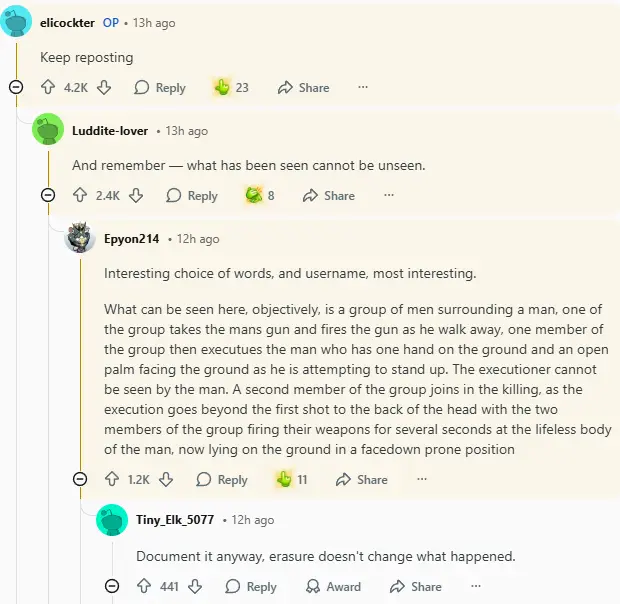
Task: Collapse Luddite-lover's comment thread
Action: pos(48,196)
